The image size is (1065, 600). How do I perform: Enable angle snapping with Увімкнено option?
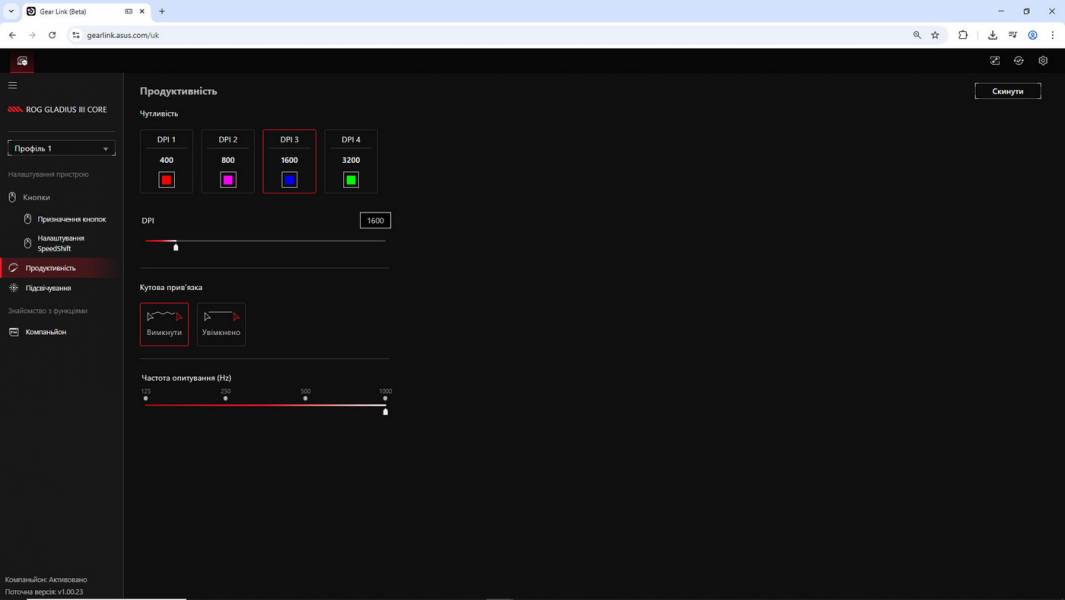[x=221, y=324]
